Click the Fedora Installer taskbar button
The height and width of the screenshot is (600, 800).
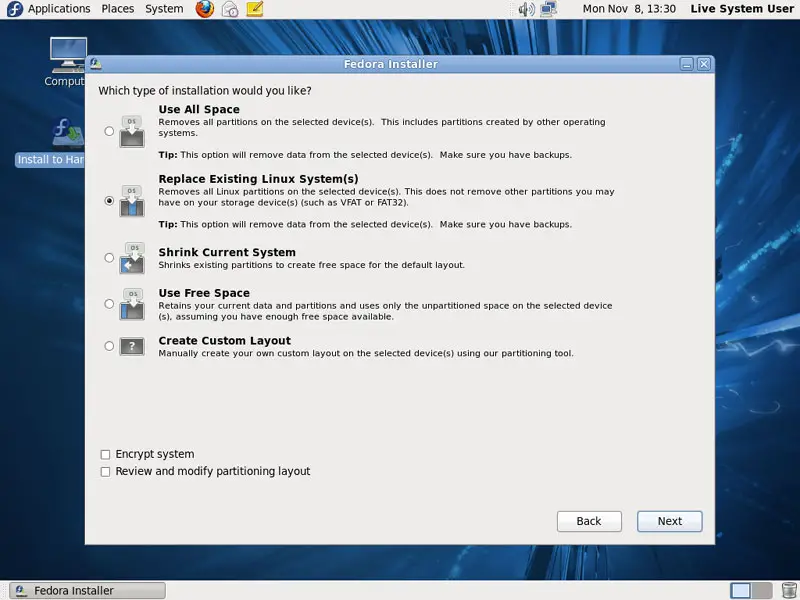click(x=87, y=590)
